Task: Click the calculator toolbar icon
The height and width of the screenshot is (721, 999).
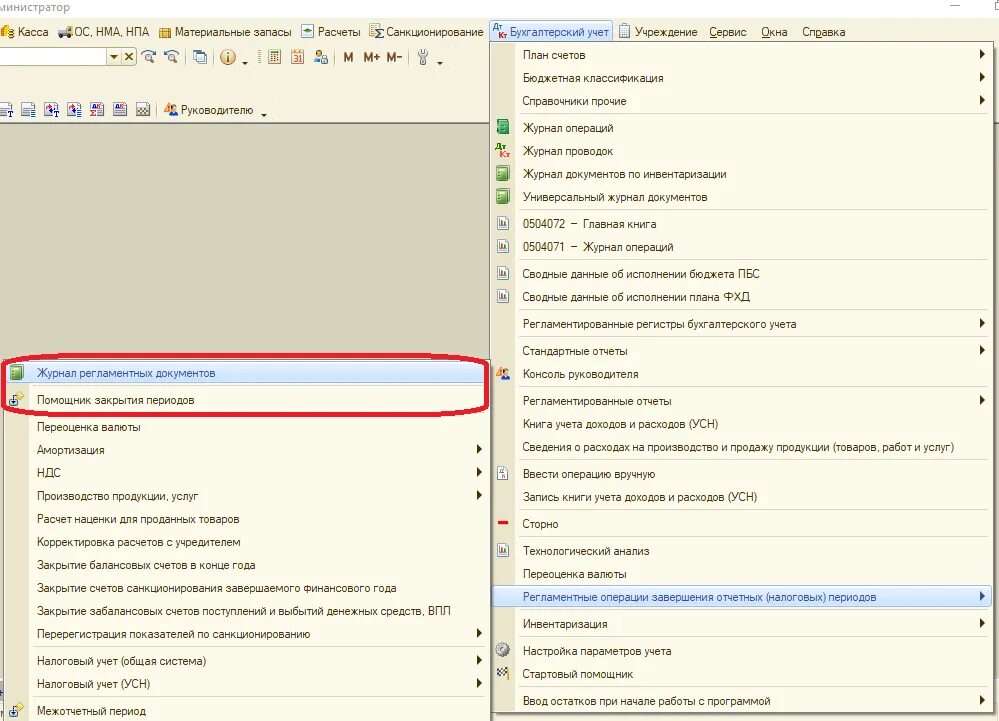Action: click(x=274, y=57)
